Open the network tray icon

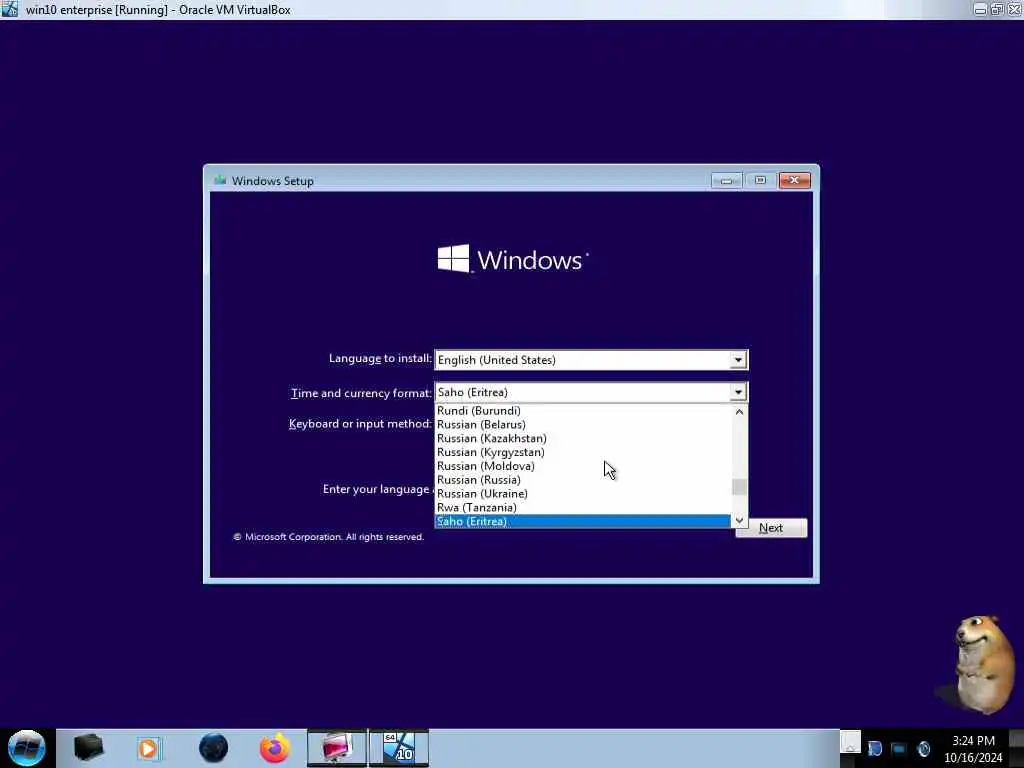(899, 748)
